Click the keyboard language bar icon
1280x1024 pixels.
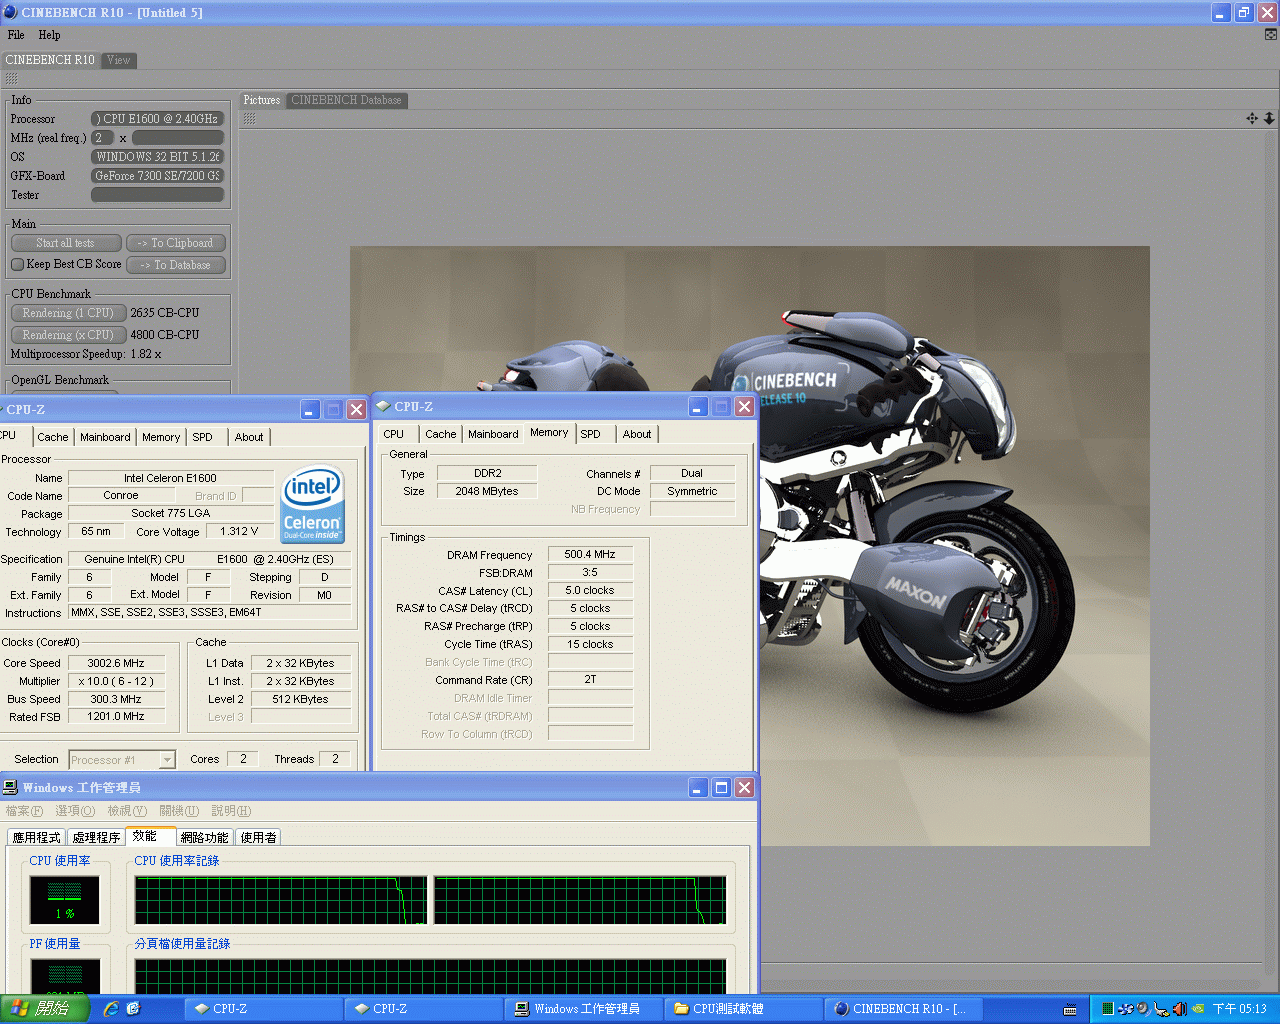1070,1010
